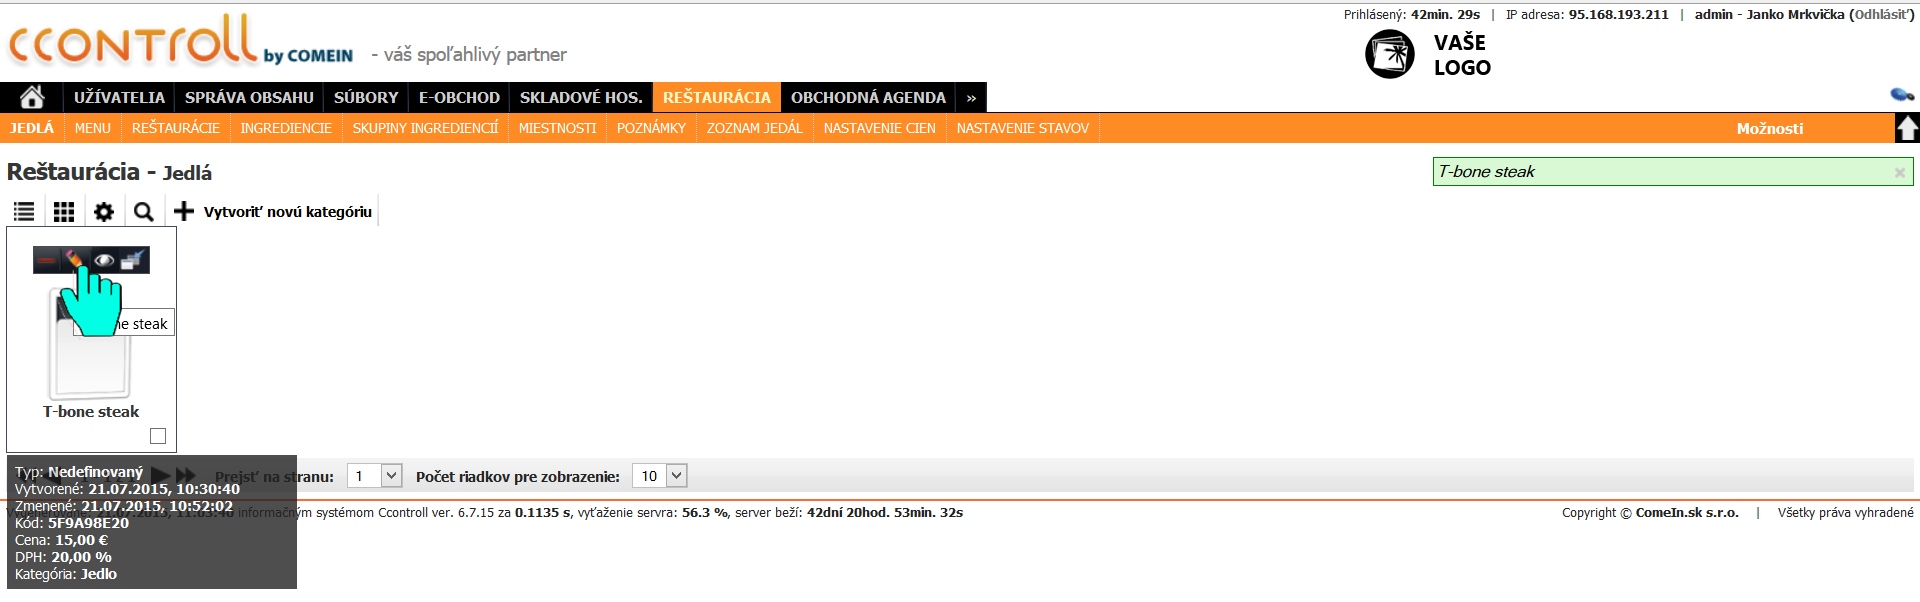Click the Odhlásiť logout link

coord(1882,14)
